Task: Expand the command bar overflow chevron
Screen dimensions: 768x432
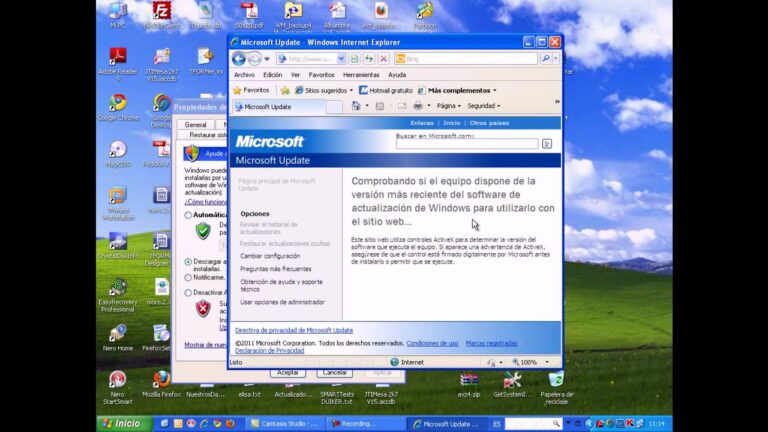Action: (557, 102)
